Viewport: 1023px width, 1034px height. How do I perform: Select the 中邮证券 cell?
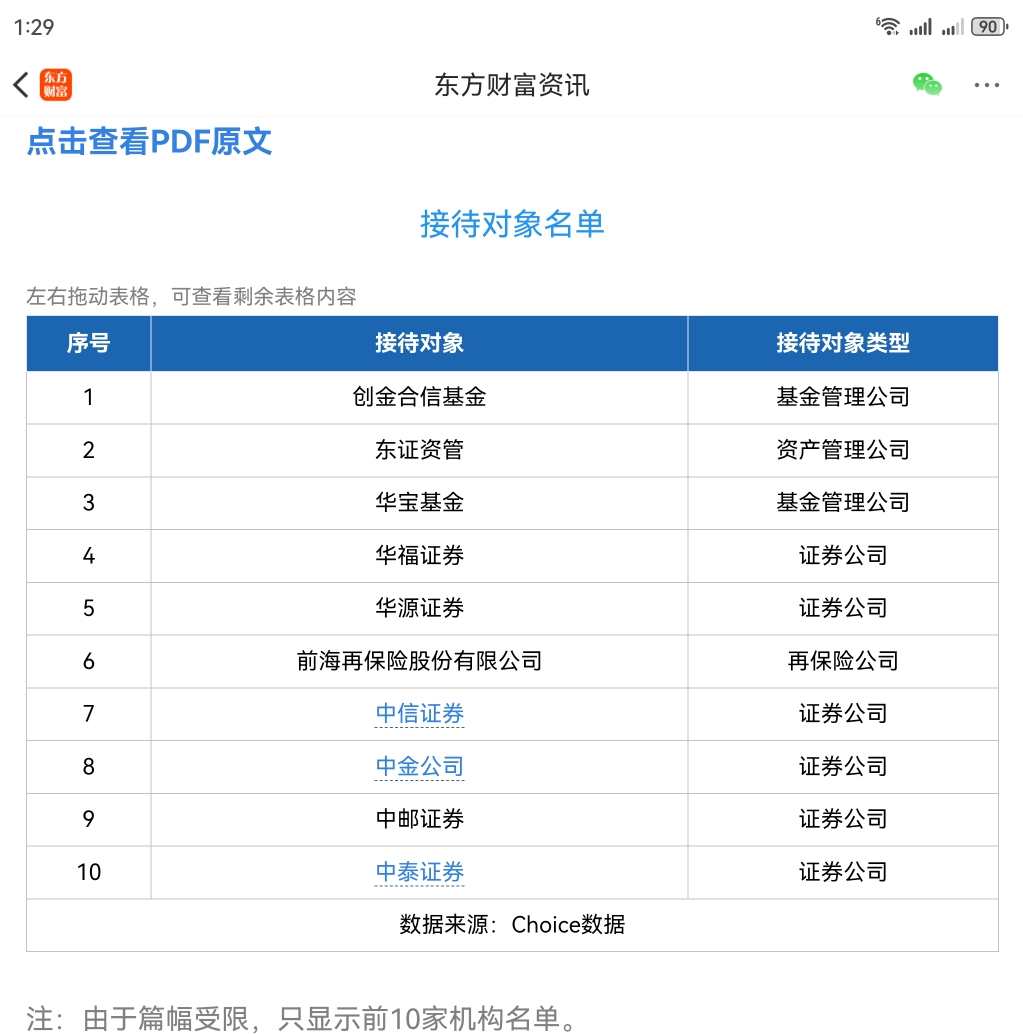tap(419, 819)
